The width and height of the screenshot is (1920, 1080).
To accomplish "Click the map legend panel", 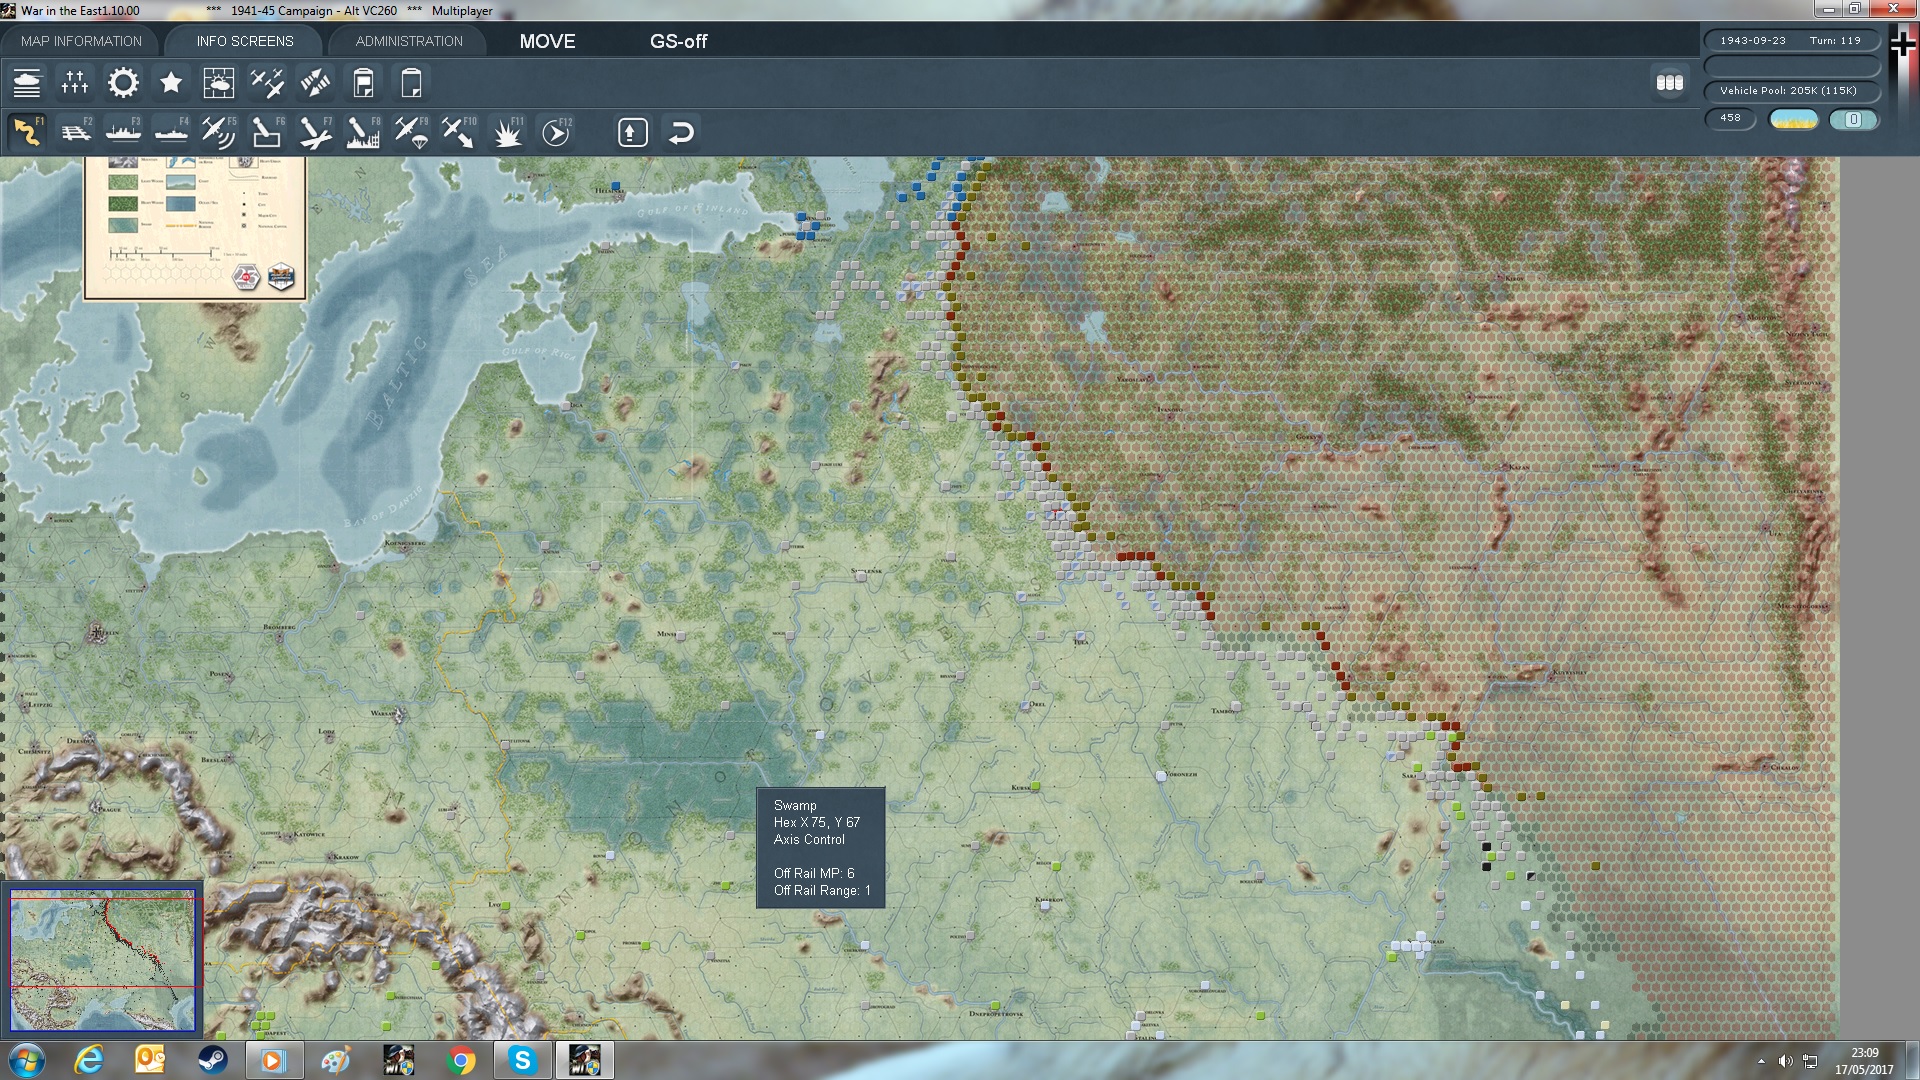I will (x=195, y=228).
